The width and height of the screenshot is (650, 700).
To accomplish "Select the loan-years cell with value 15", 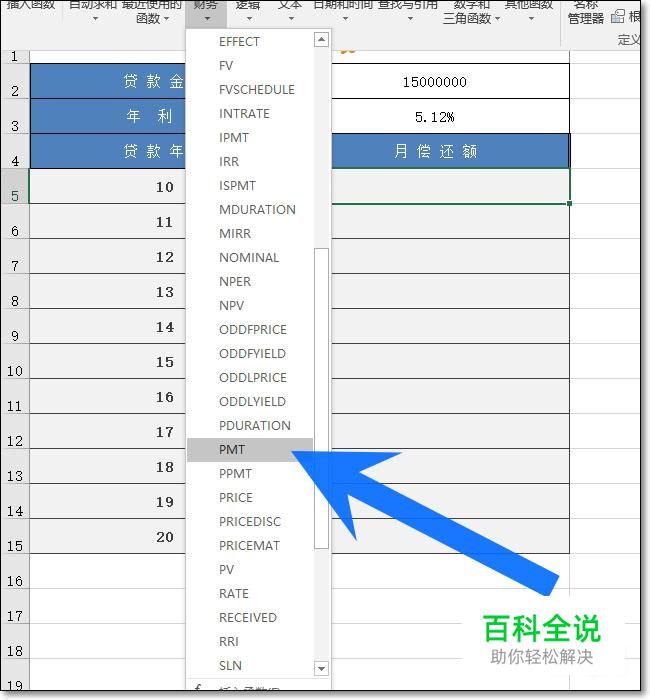I will [108, 361].
